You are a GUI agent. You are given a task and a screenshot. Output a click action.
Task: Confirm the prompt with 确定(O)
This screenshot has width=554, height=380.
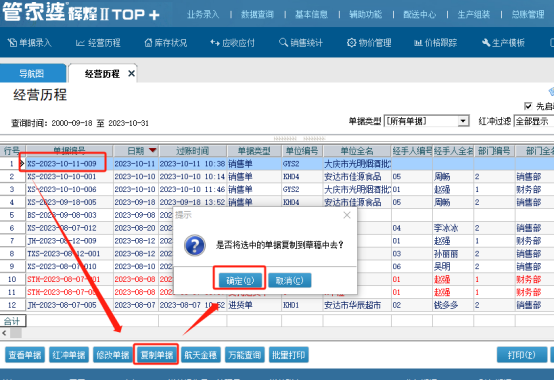coord(240,280)
